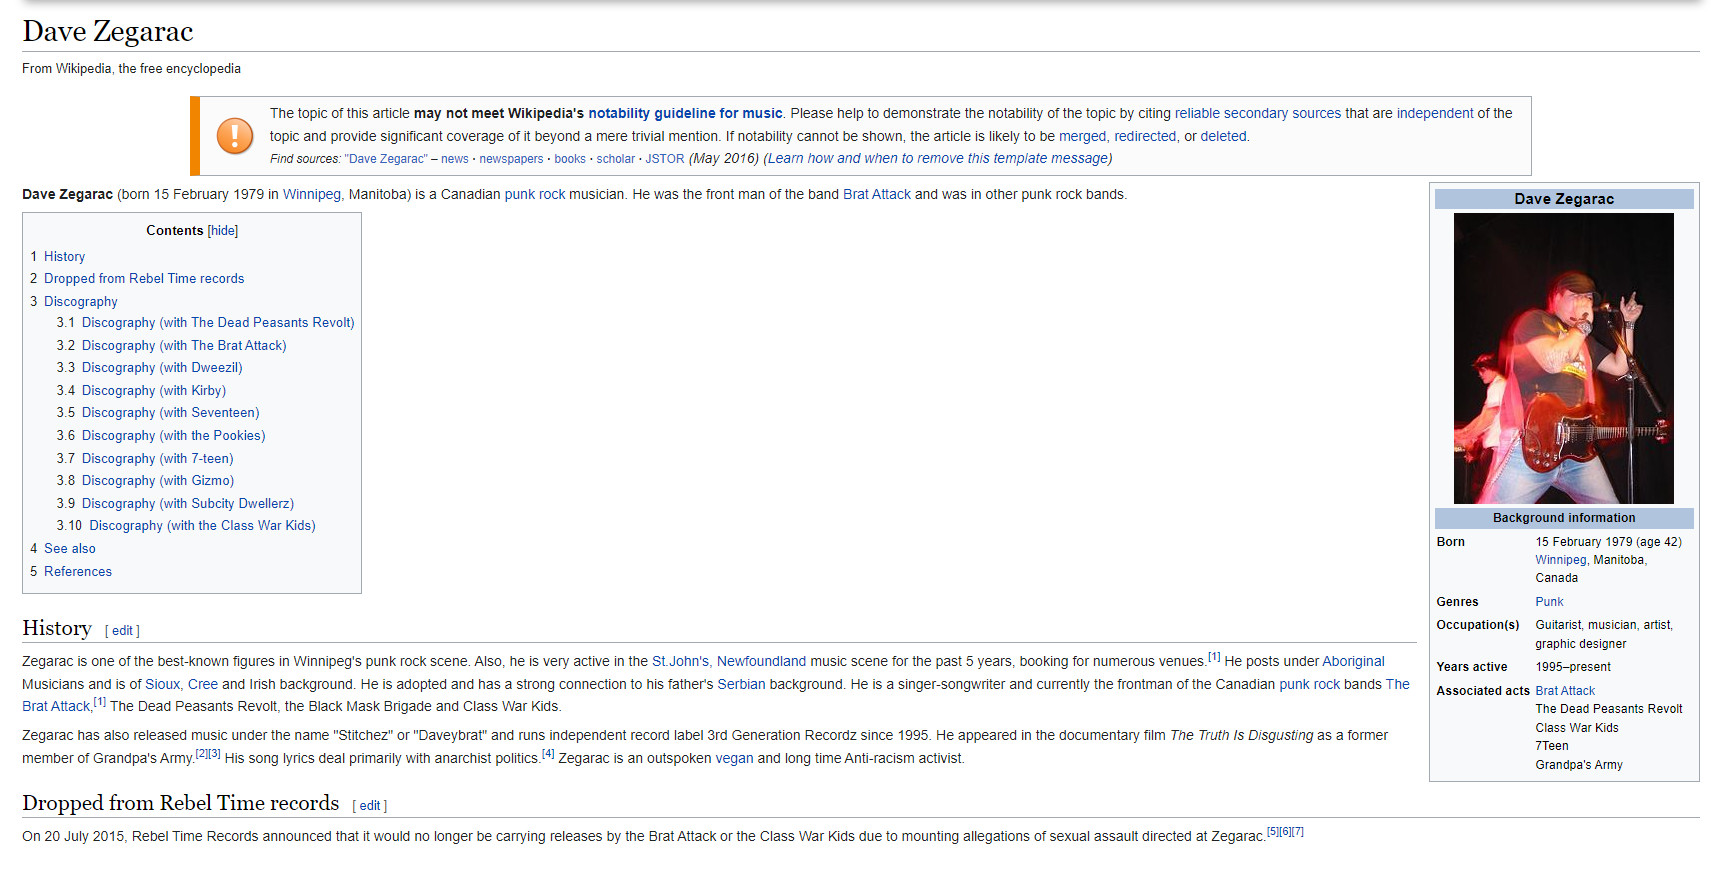The height and width of the screenshot is (869, 1711).
Task: Open the Aboriginal link
Action: (1353, 662)
